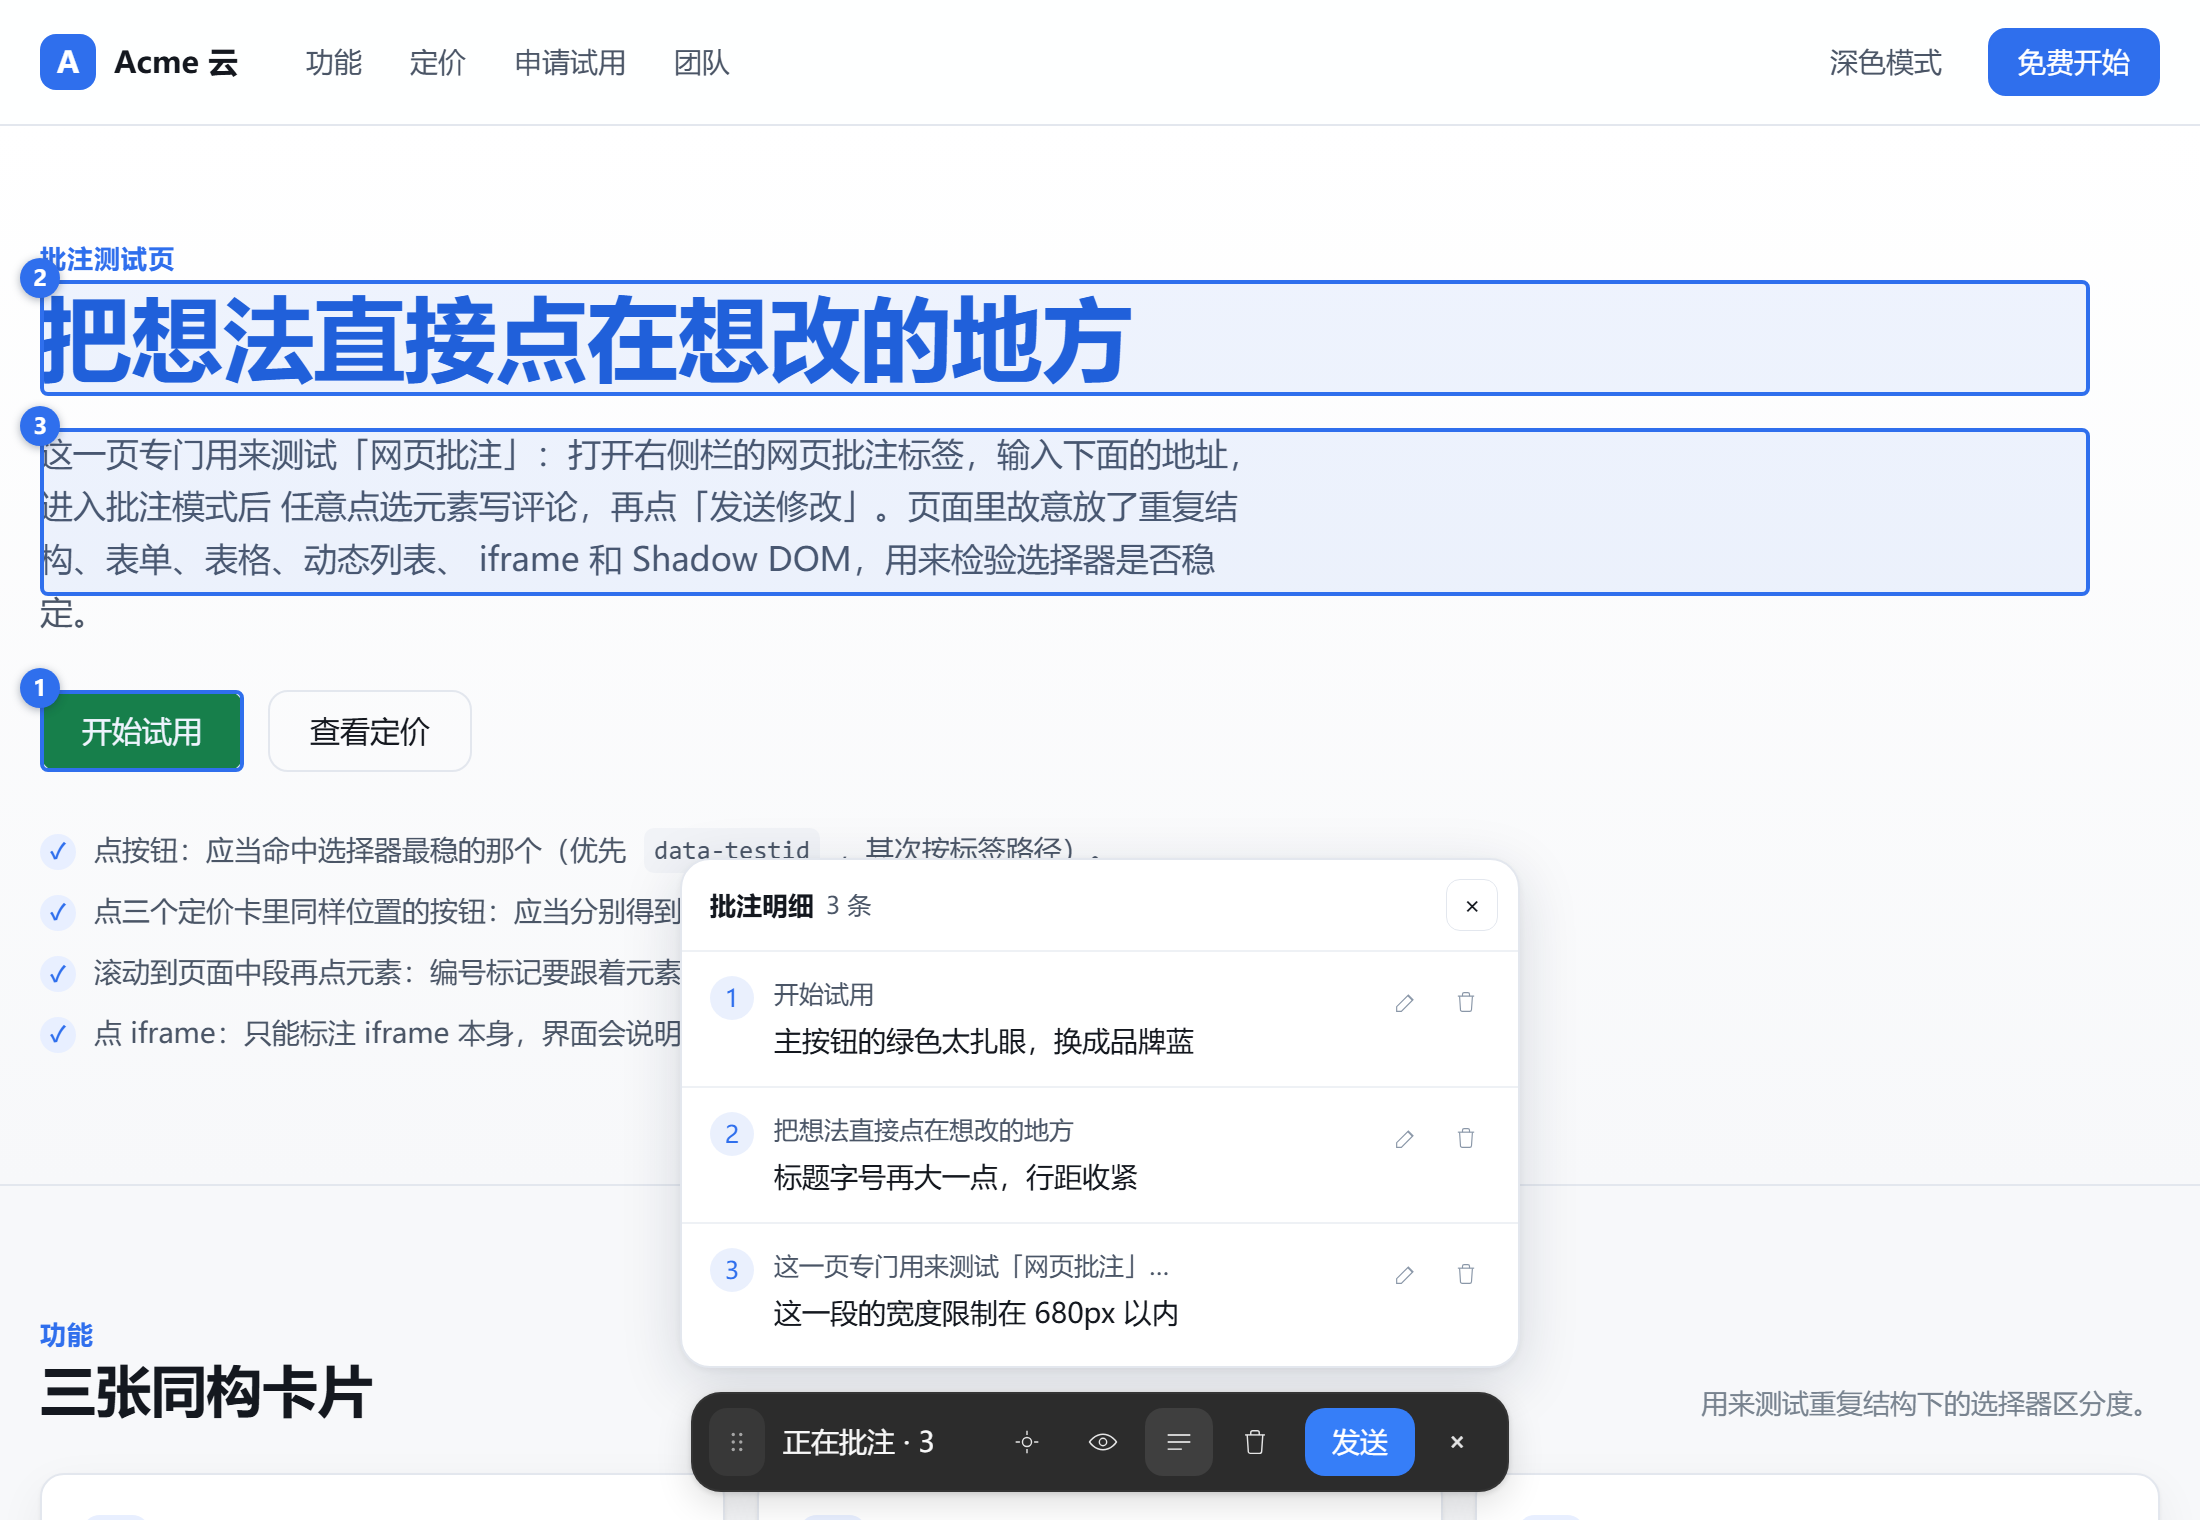Click the heading 把想法直接点在想改的地方
The image size is (2200, 1520).
point(586,340)
